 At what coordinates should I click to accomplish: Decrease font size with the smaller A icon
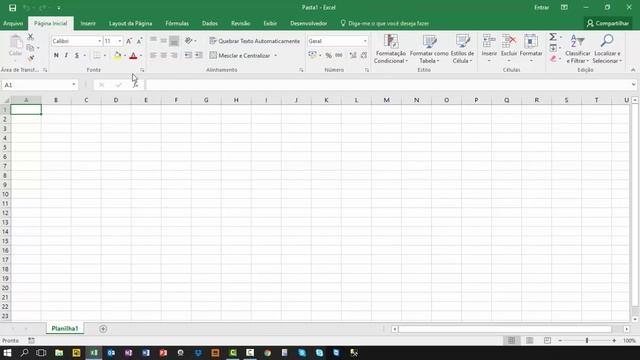[139, 41]
